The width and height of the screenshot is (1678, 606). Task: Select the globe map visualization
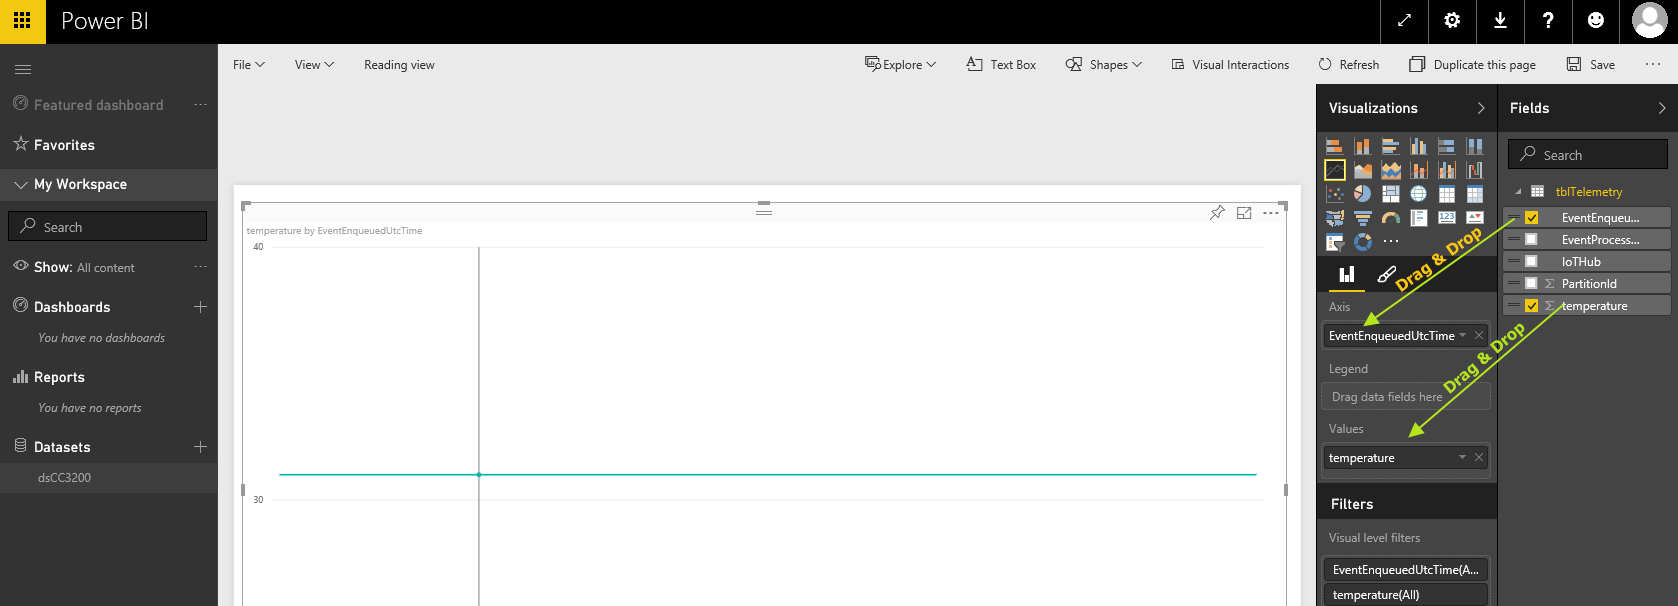(x=1418, y=194)
